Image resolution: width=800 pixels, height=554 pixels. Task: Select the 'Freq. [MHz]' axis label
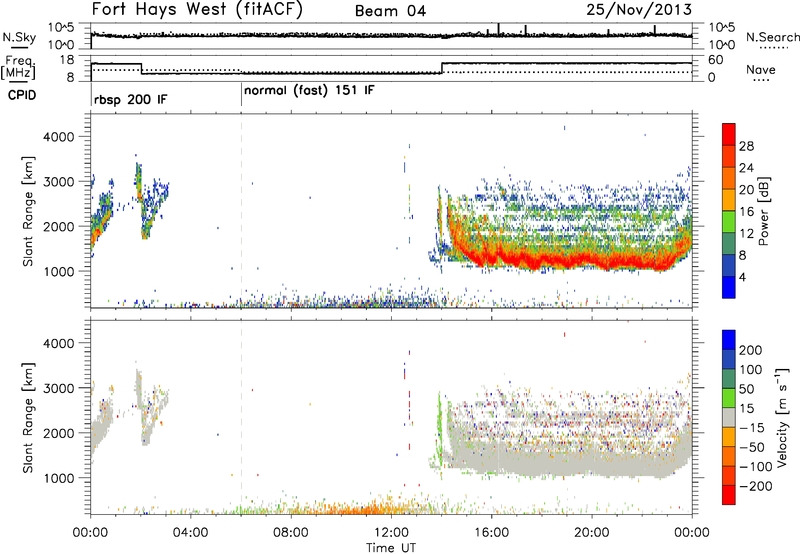click(x=19, y=68)
